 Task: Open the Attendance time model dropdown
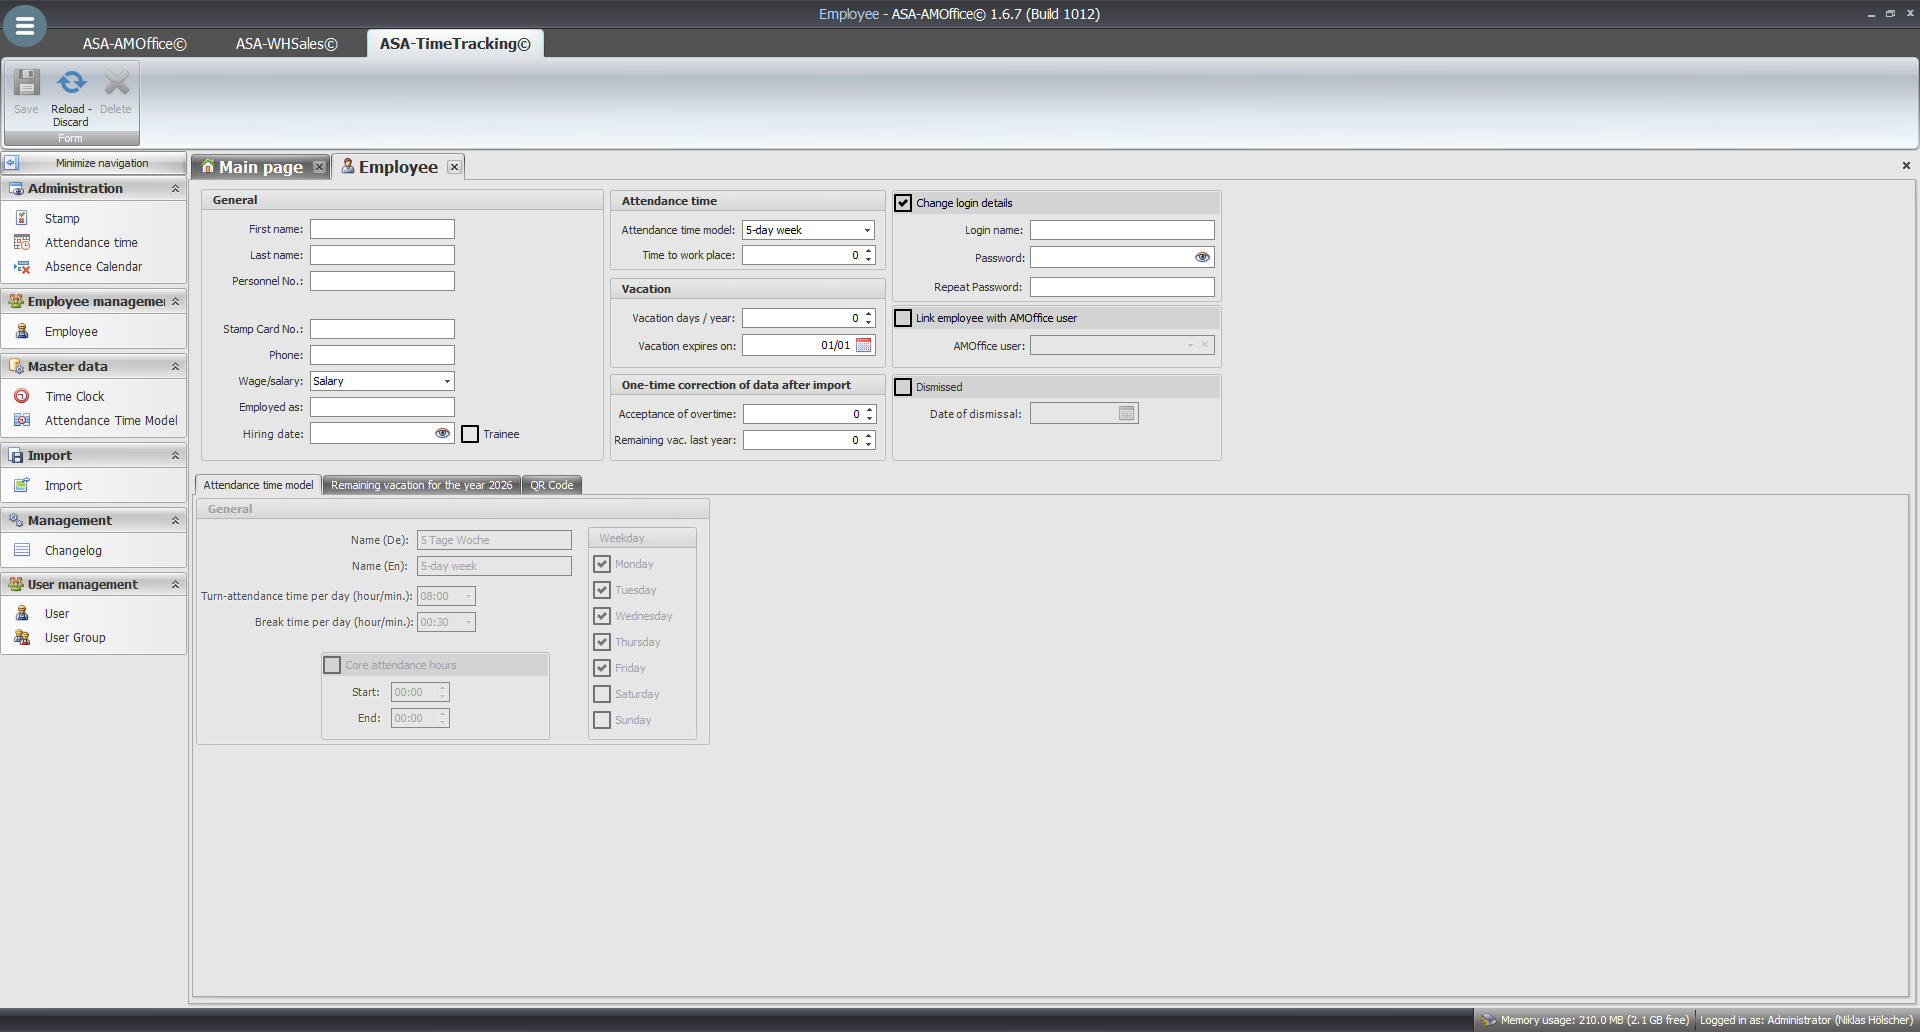pyautogui.click(x=866, y=230)
